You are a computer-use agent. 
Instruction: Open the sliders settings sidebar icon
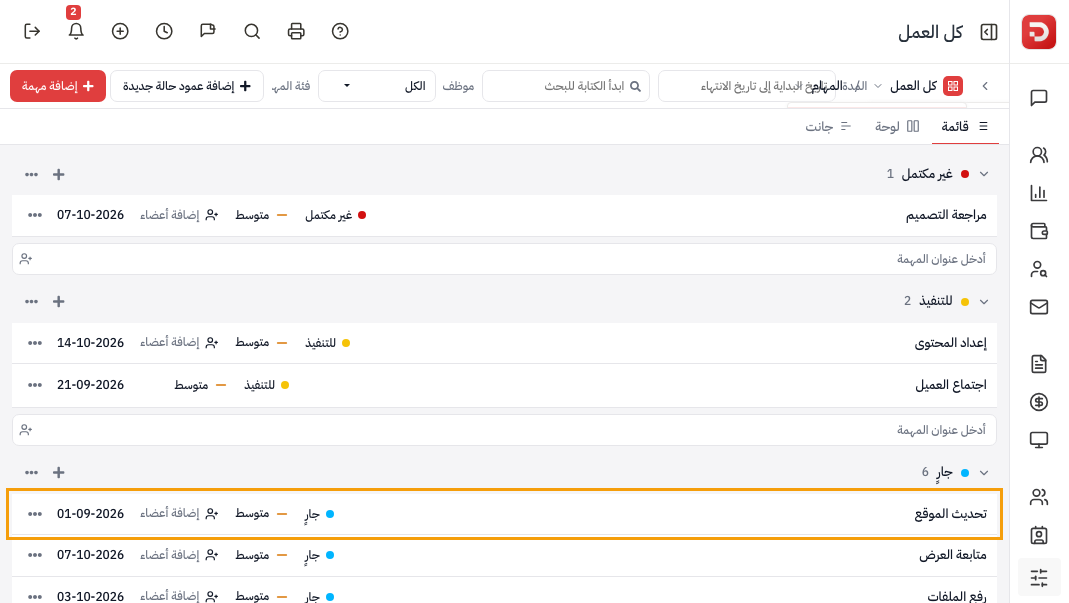point(1039,578)
